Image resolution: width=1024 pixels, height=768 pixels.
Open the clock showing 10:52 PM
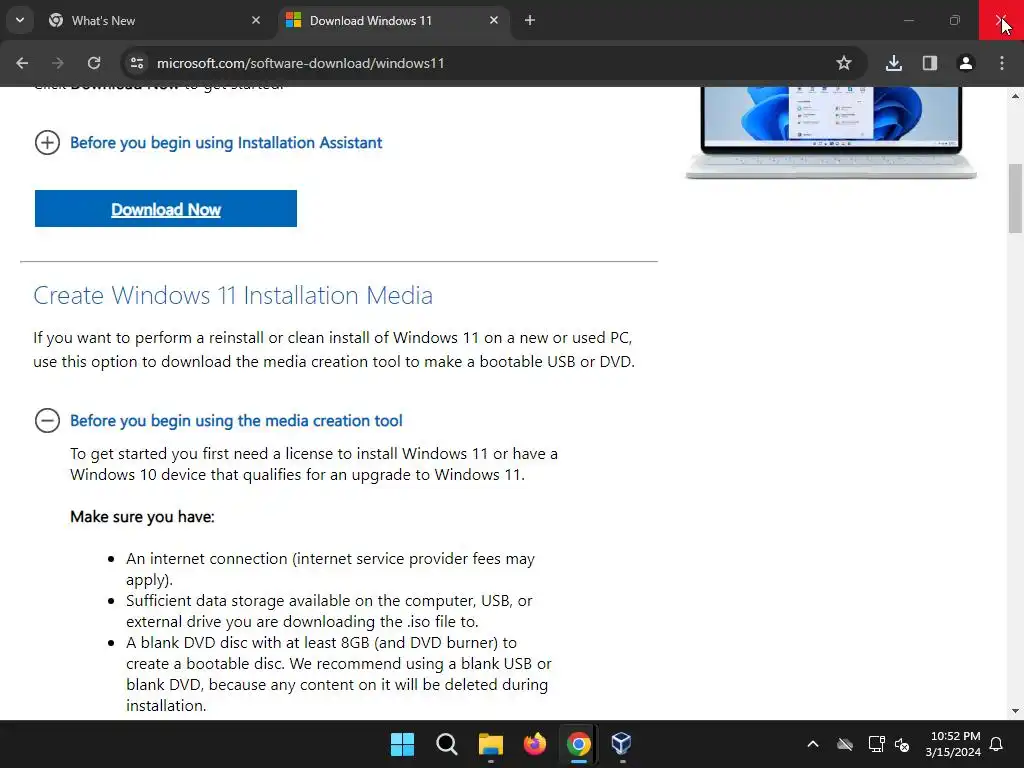click(x=953, y=744)
